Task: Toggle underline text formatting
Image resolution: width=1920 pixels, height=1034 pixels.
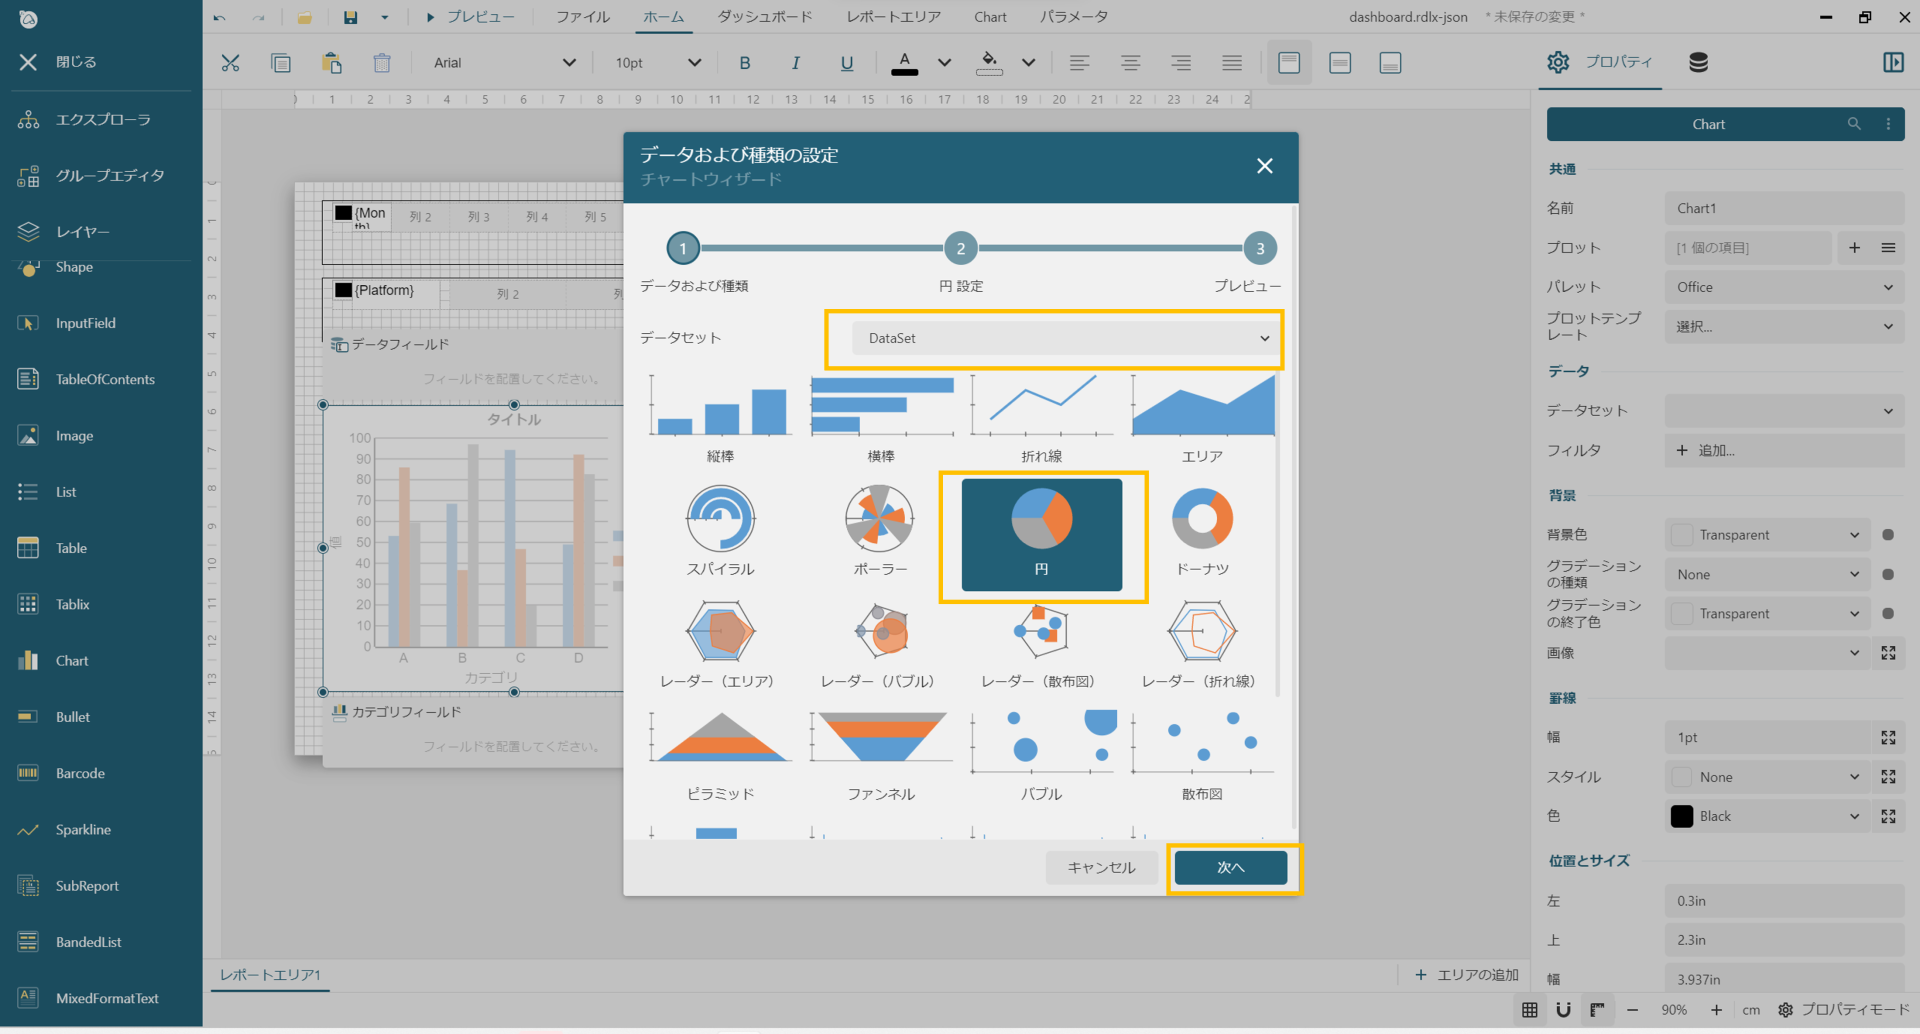Action: click(847, 63)
